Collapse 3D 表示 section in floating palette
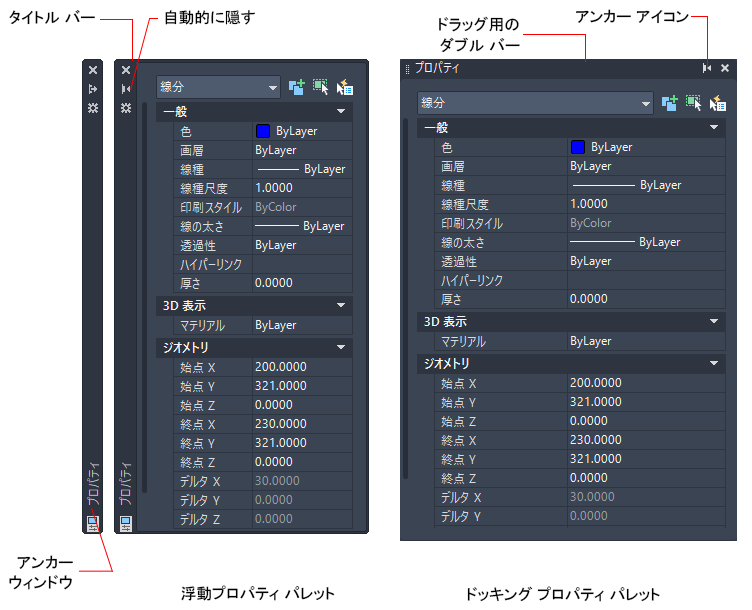Image resolution: width=752 pixels, height=610 pixels. point(341,305)
